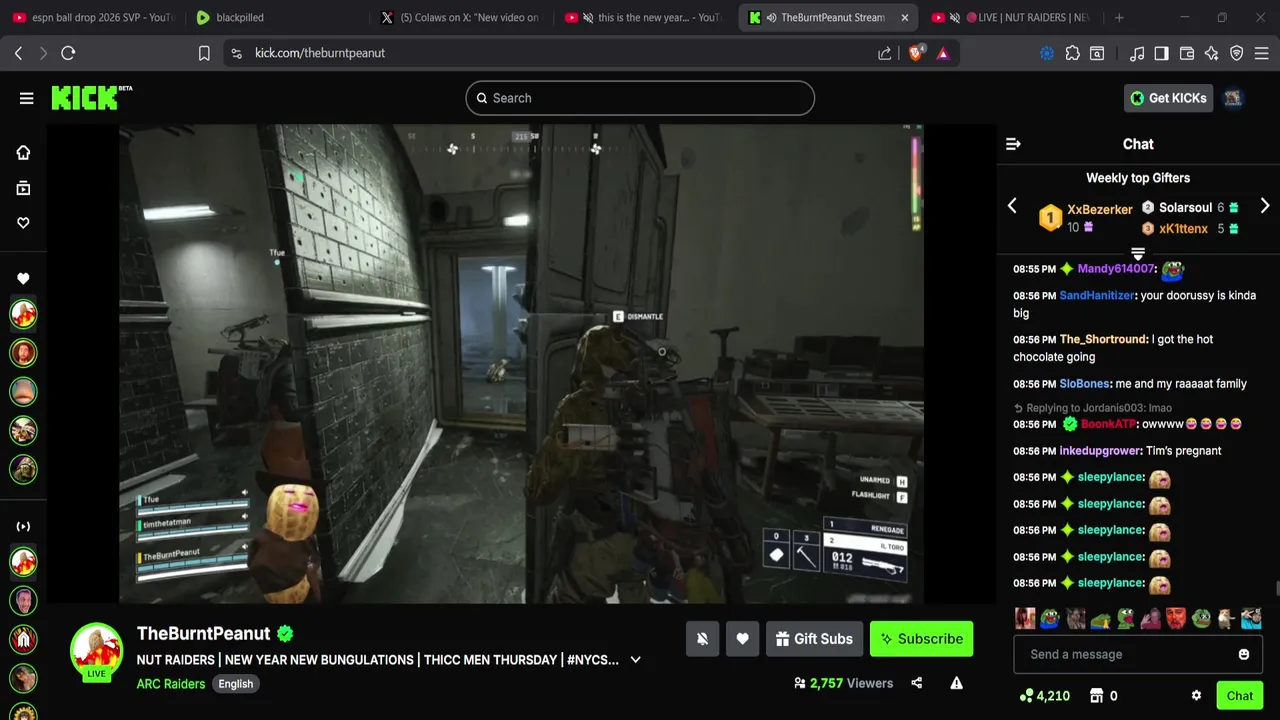The height and width of the screenshot is (720, 1280).
Task: Open Brave playlist music note icon
Action: 1137,53
